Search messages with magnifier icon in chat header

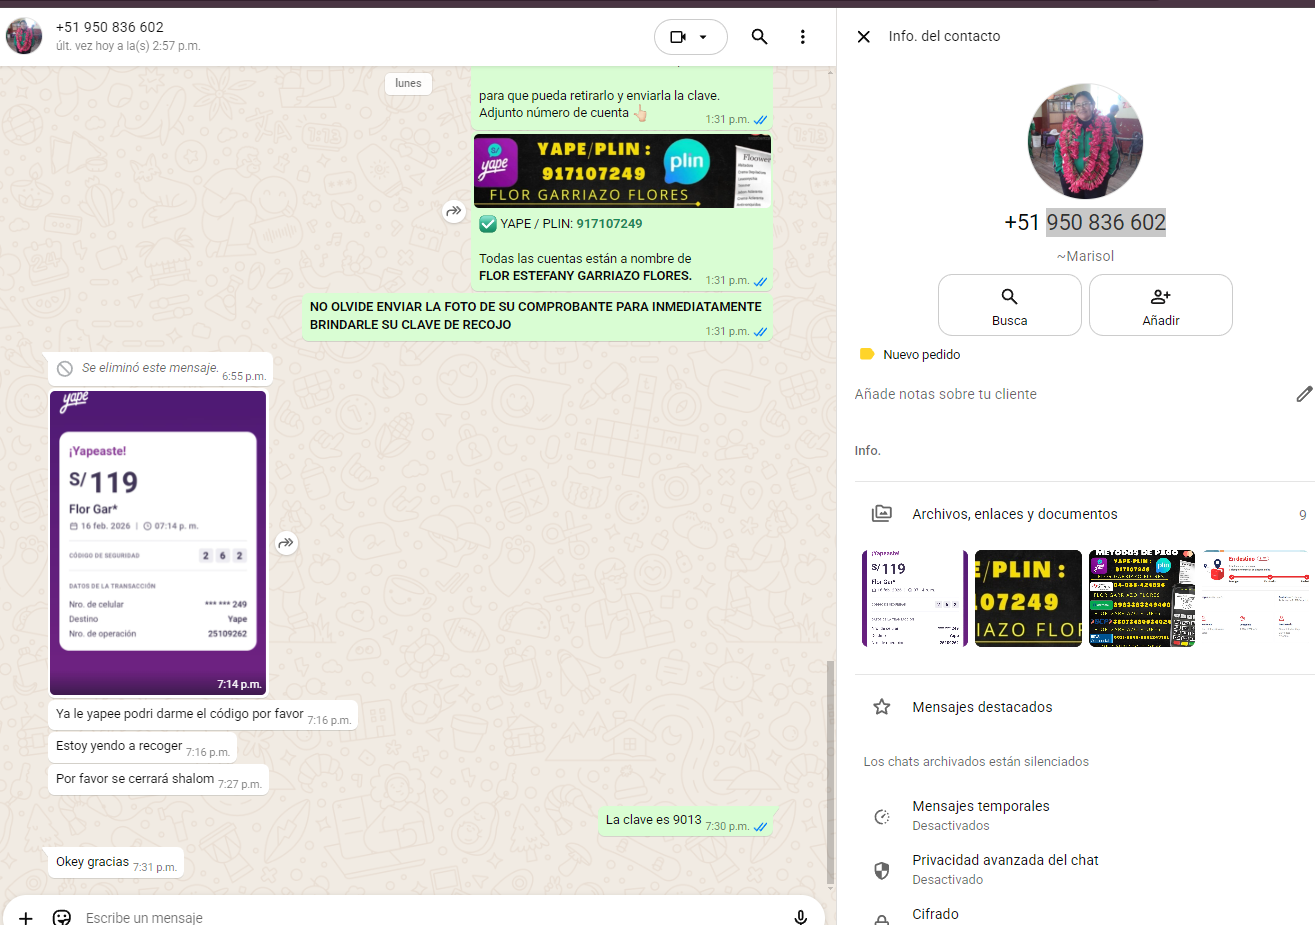pyautogui.click(x=759, y=37)
